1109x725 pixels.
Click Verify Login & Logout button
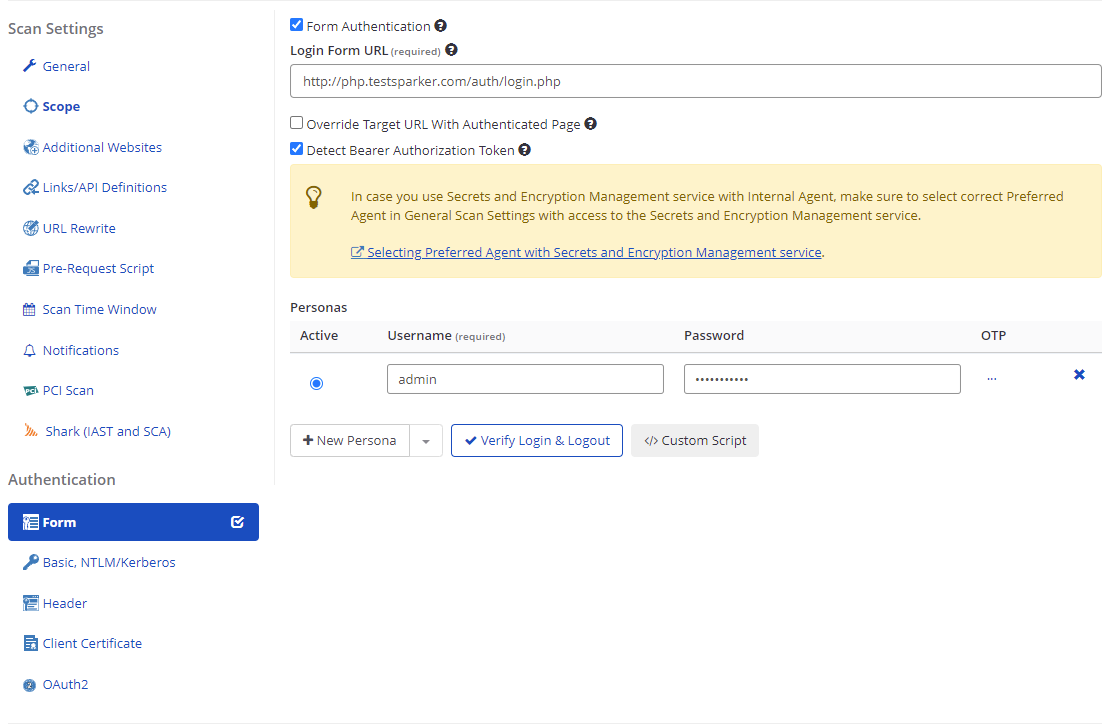click(x=537, y=441)
